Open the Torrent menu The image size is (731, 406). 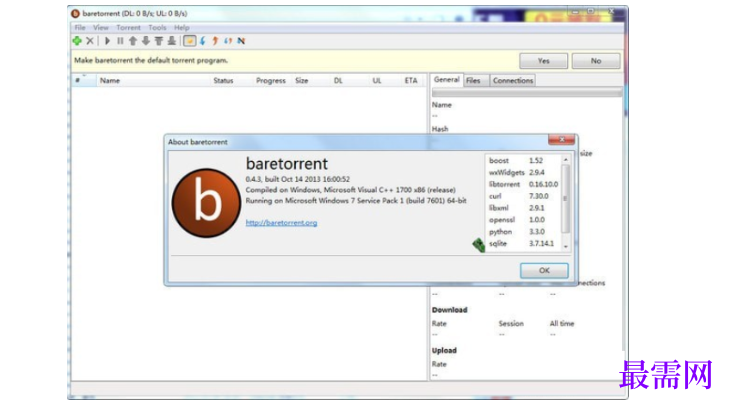128,28
